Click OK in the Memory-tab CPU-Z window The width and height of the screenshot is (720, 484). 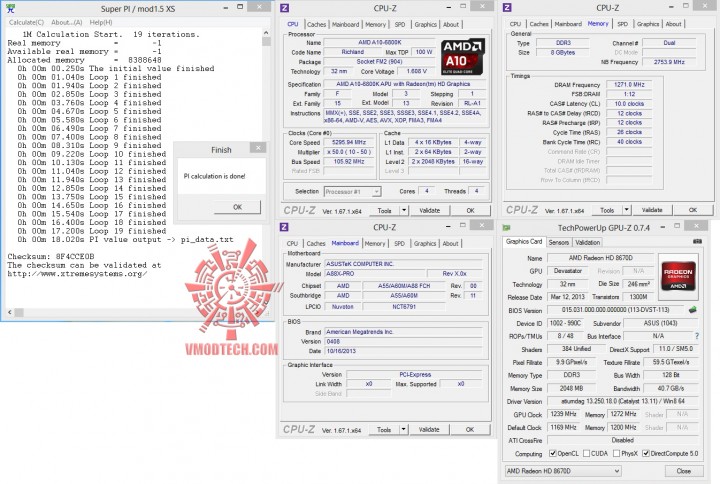point(693,210)
